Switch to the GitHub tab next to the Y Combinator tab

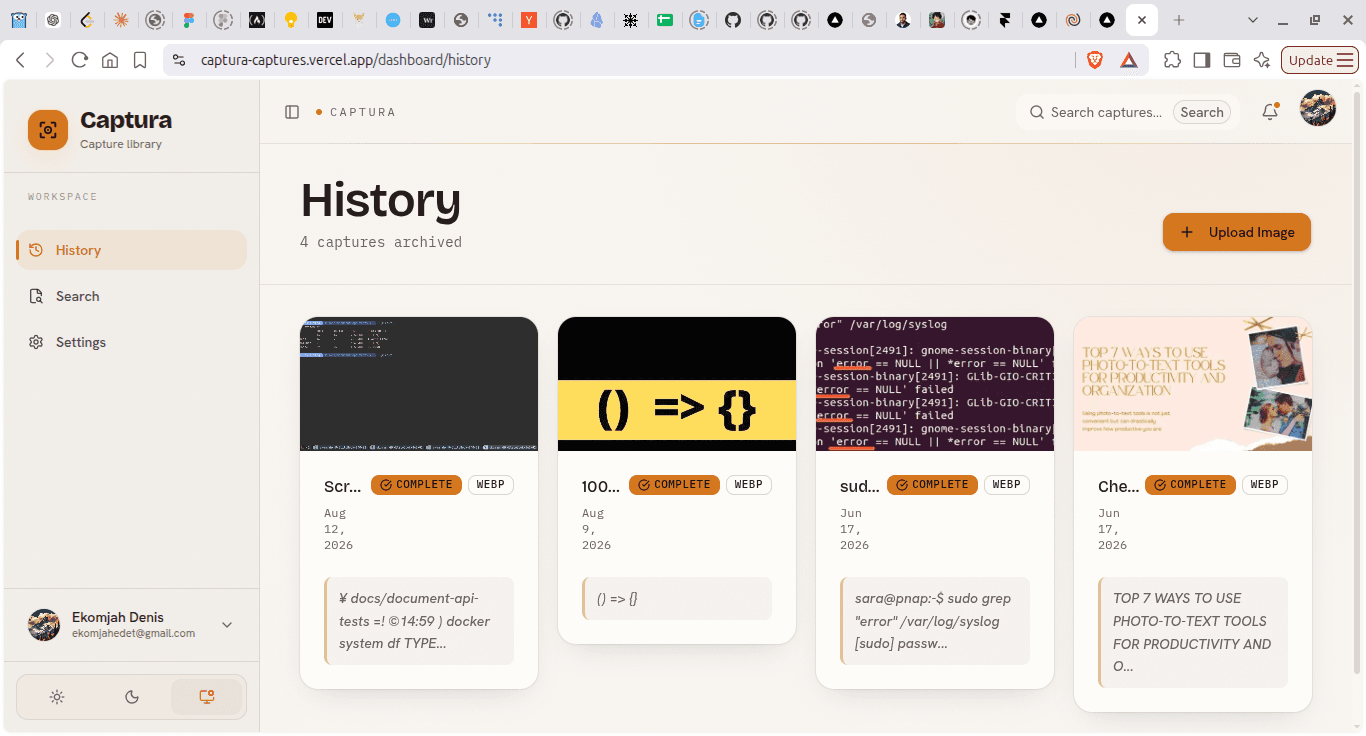pos(563,20)
